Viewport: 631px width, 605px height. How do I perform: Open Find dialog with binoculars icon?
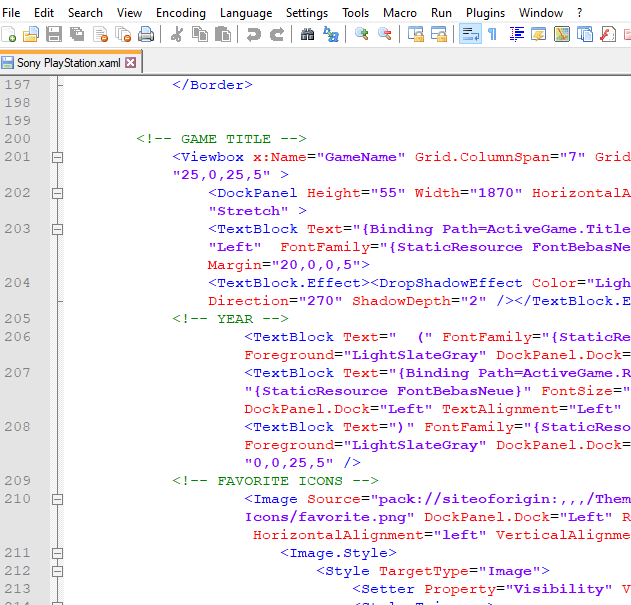click(x=307, y=34)
